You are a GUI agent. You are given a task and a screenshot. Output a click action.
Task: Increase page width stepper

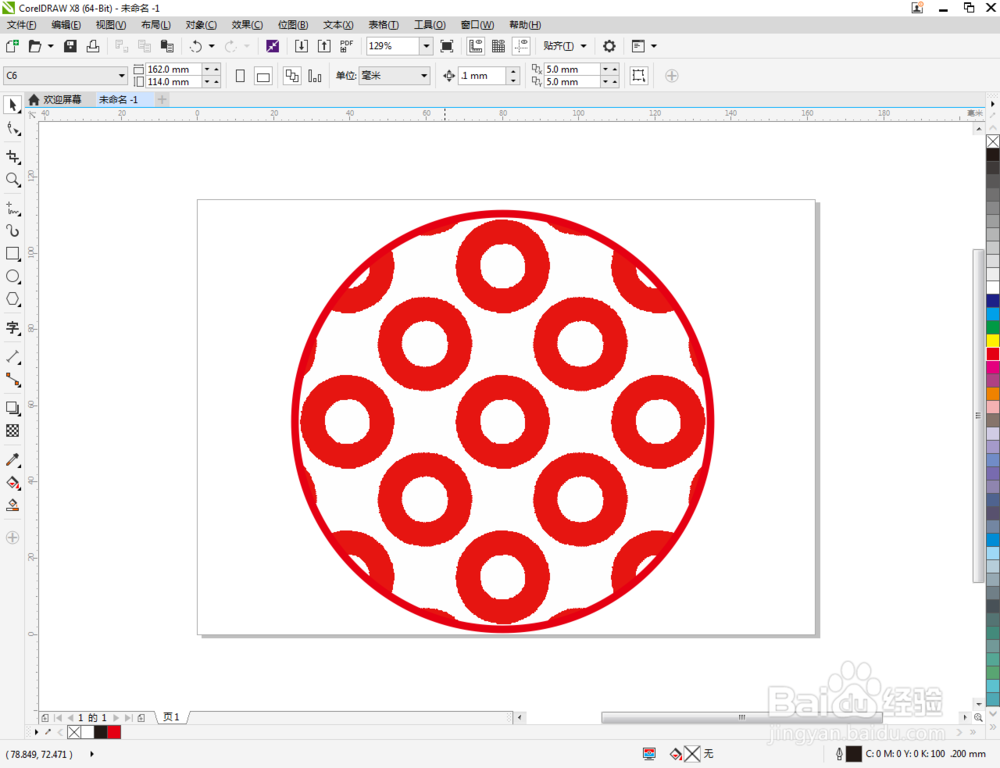tap(217, 70)
